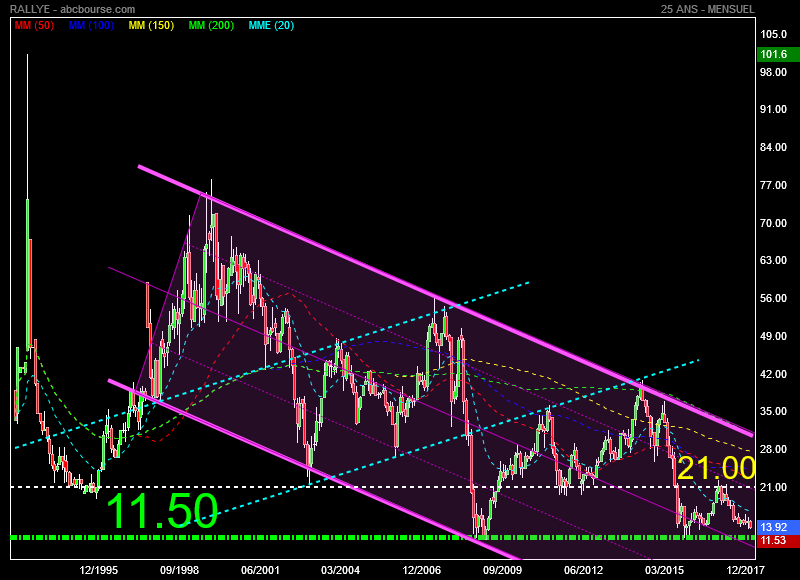Click the 21.00 price axis value

pos(773,487)
